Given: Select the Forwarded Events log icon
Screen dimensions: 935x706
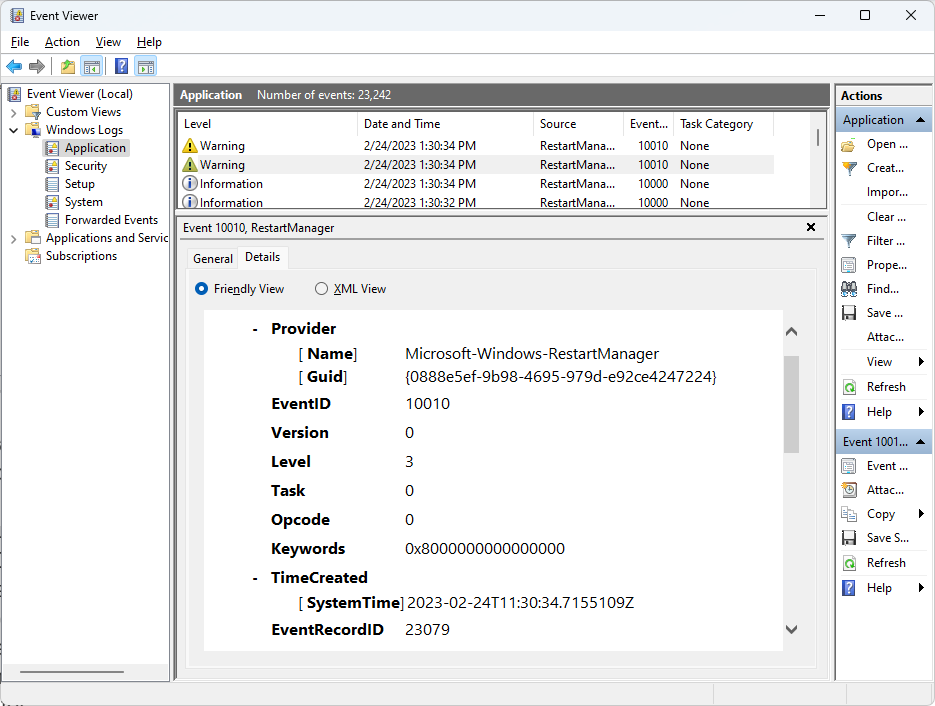Looking at the screenshot, I should click(52, 220).
